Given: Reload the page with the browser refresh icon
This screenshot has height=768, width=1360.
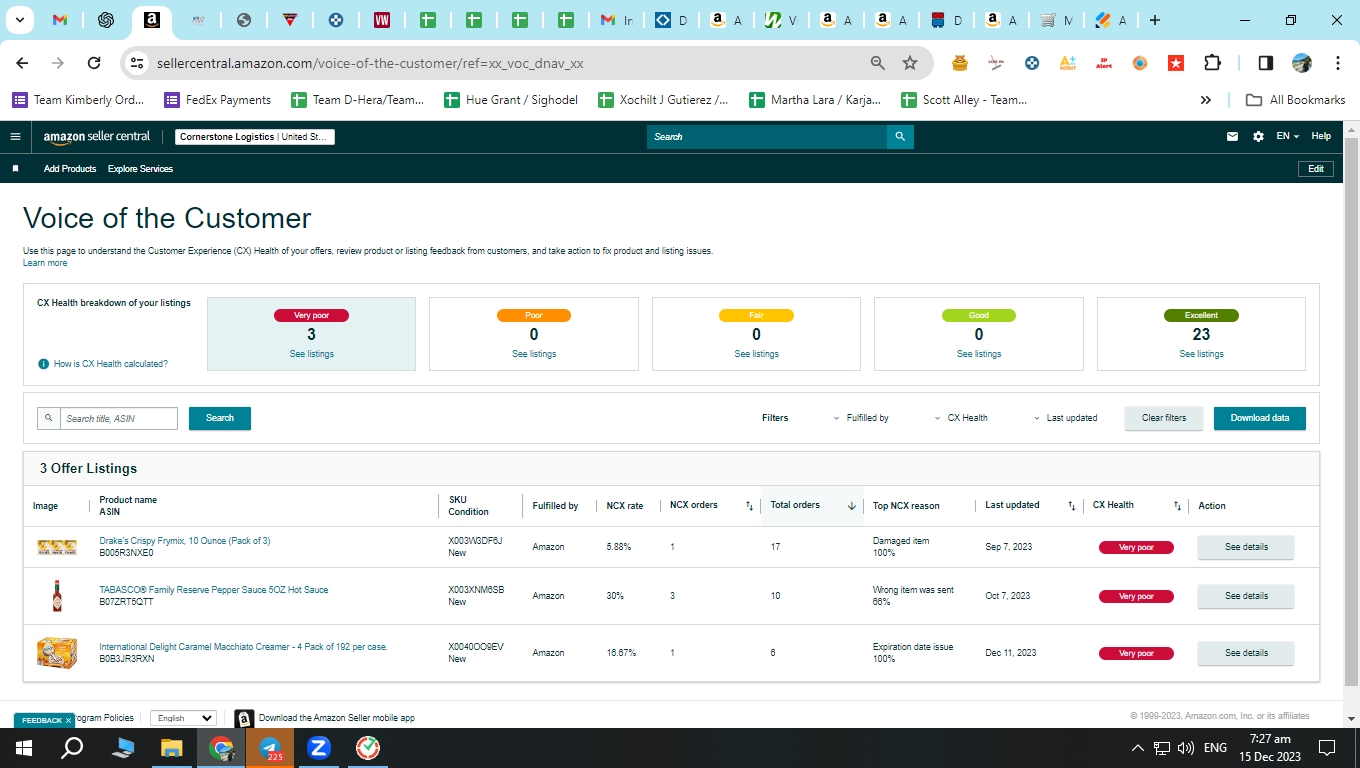Looking at the screenshot, I should click(x=94, y=63).
